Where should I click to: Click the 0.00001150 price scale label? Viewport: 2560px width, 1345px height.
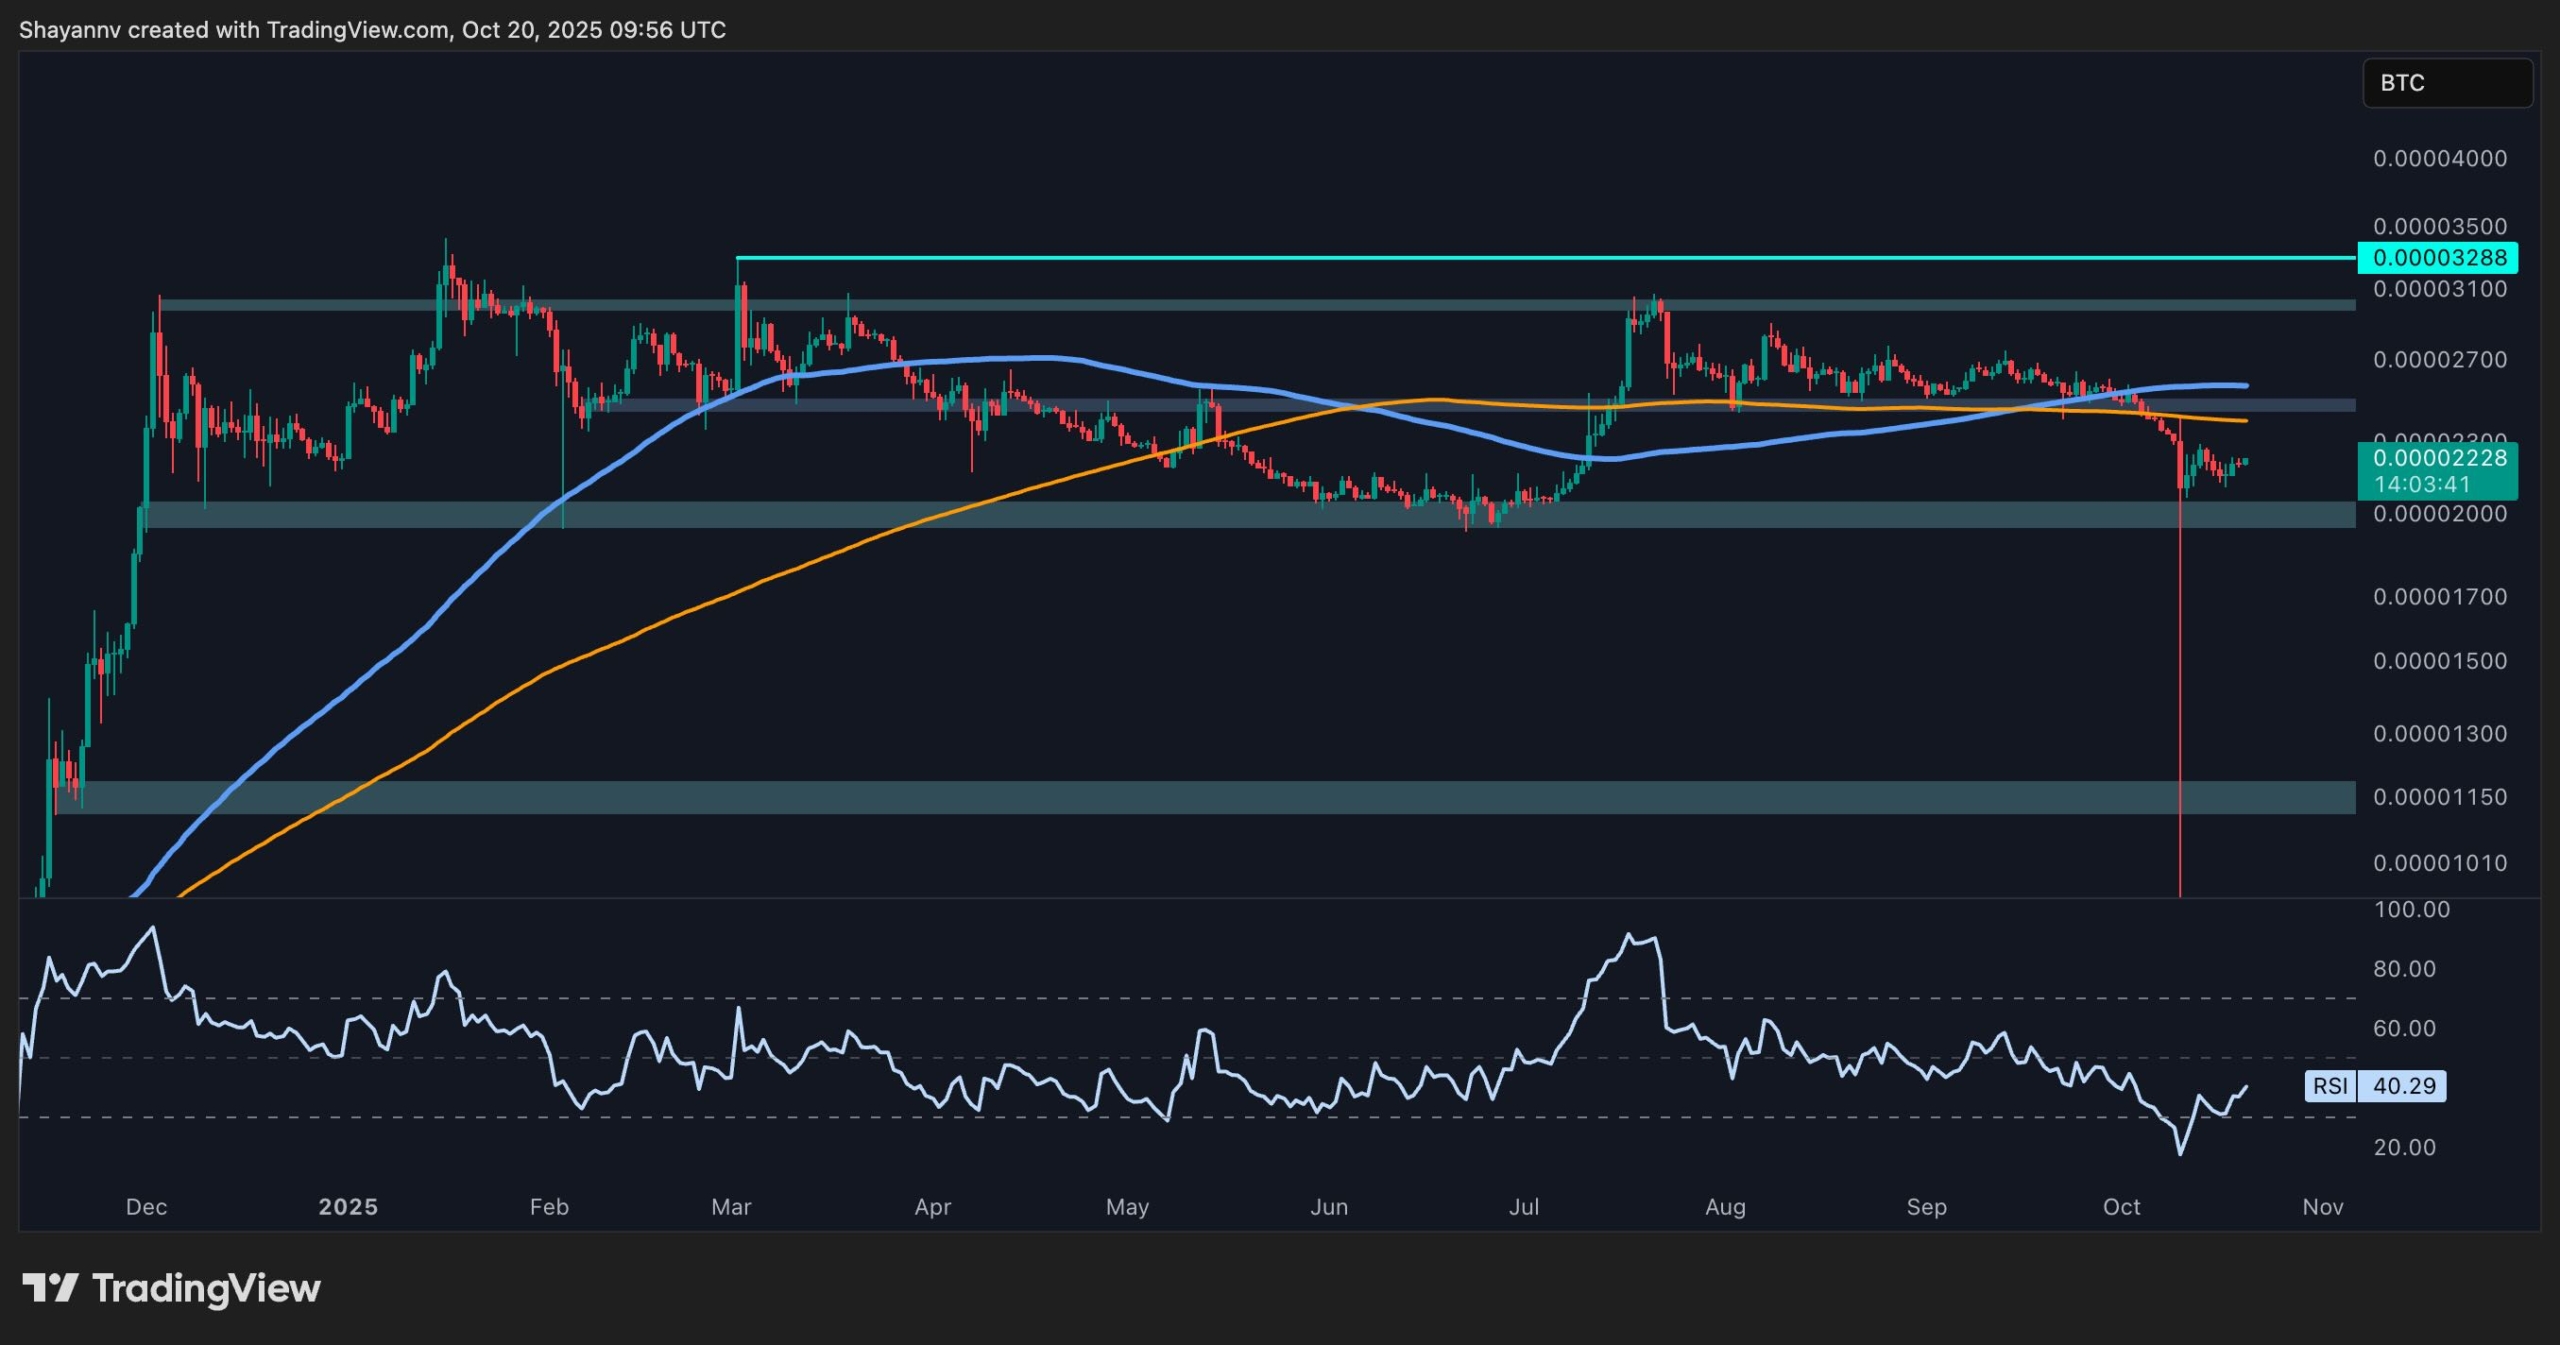tap(2440, 797)
